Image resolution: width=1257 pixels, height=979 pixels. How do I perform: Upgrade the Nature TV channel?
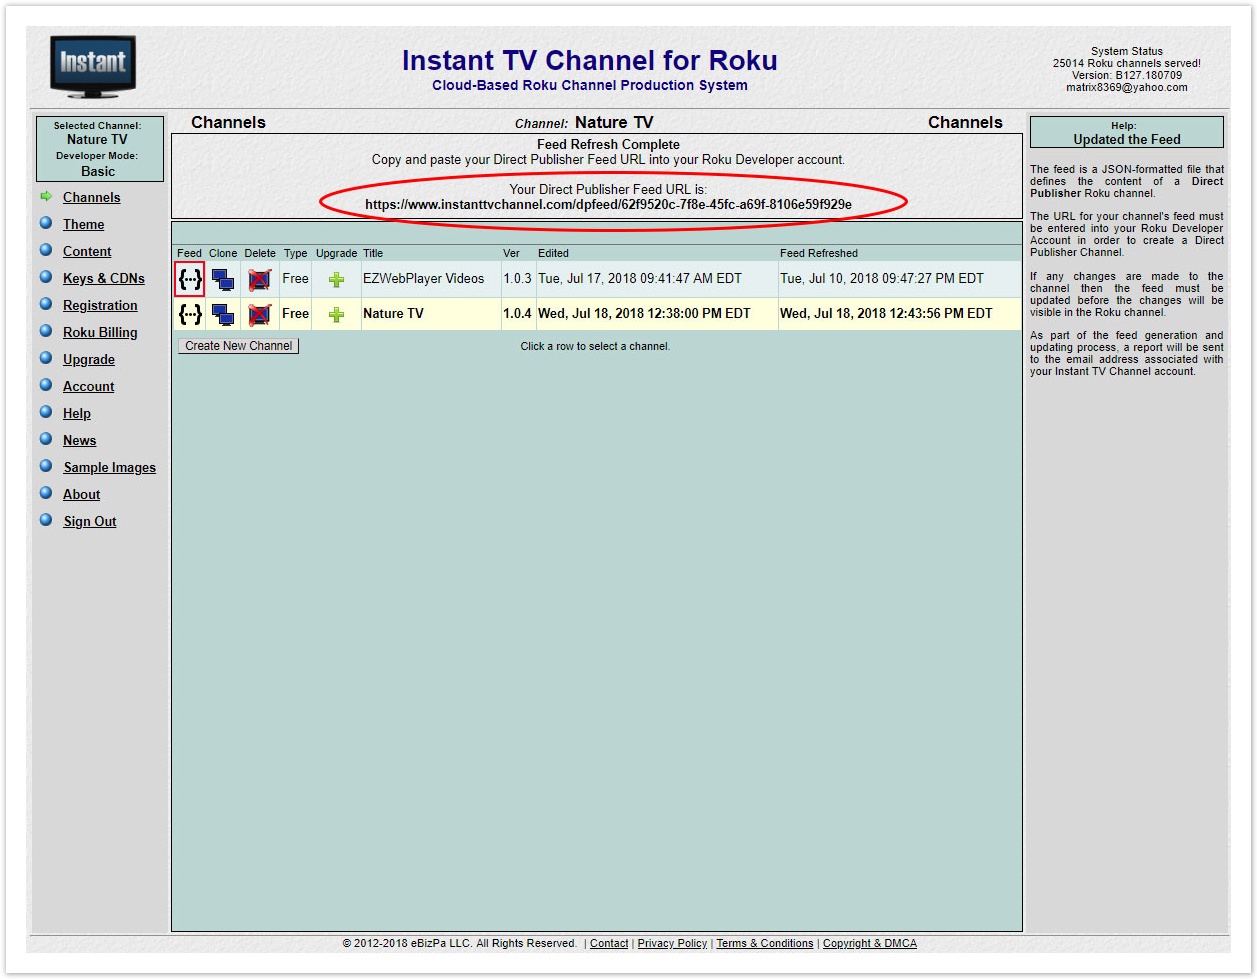coord(337,314)
